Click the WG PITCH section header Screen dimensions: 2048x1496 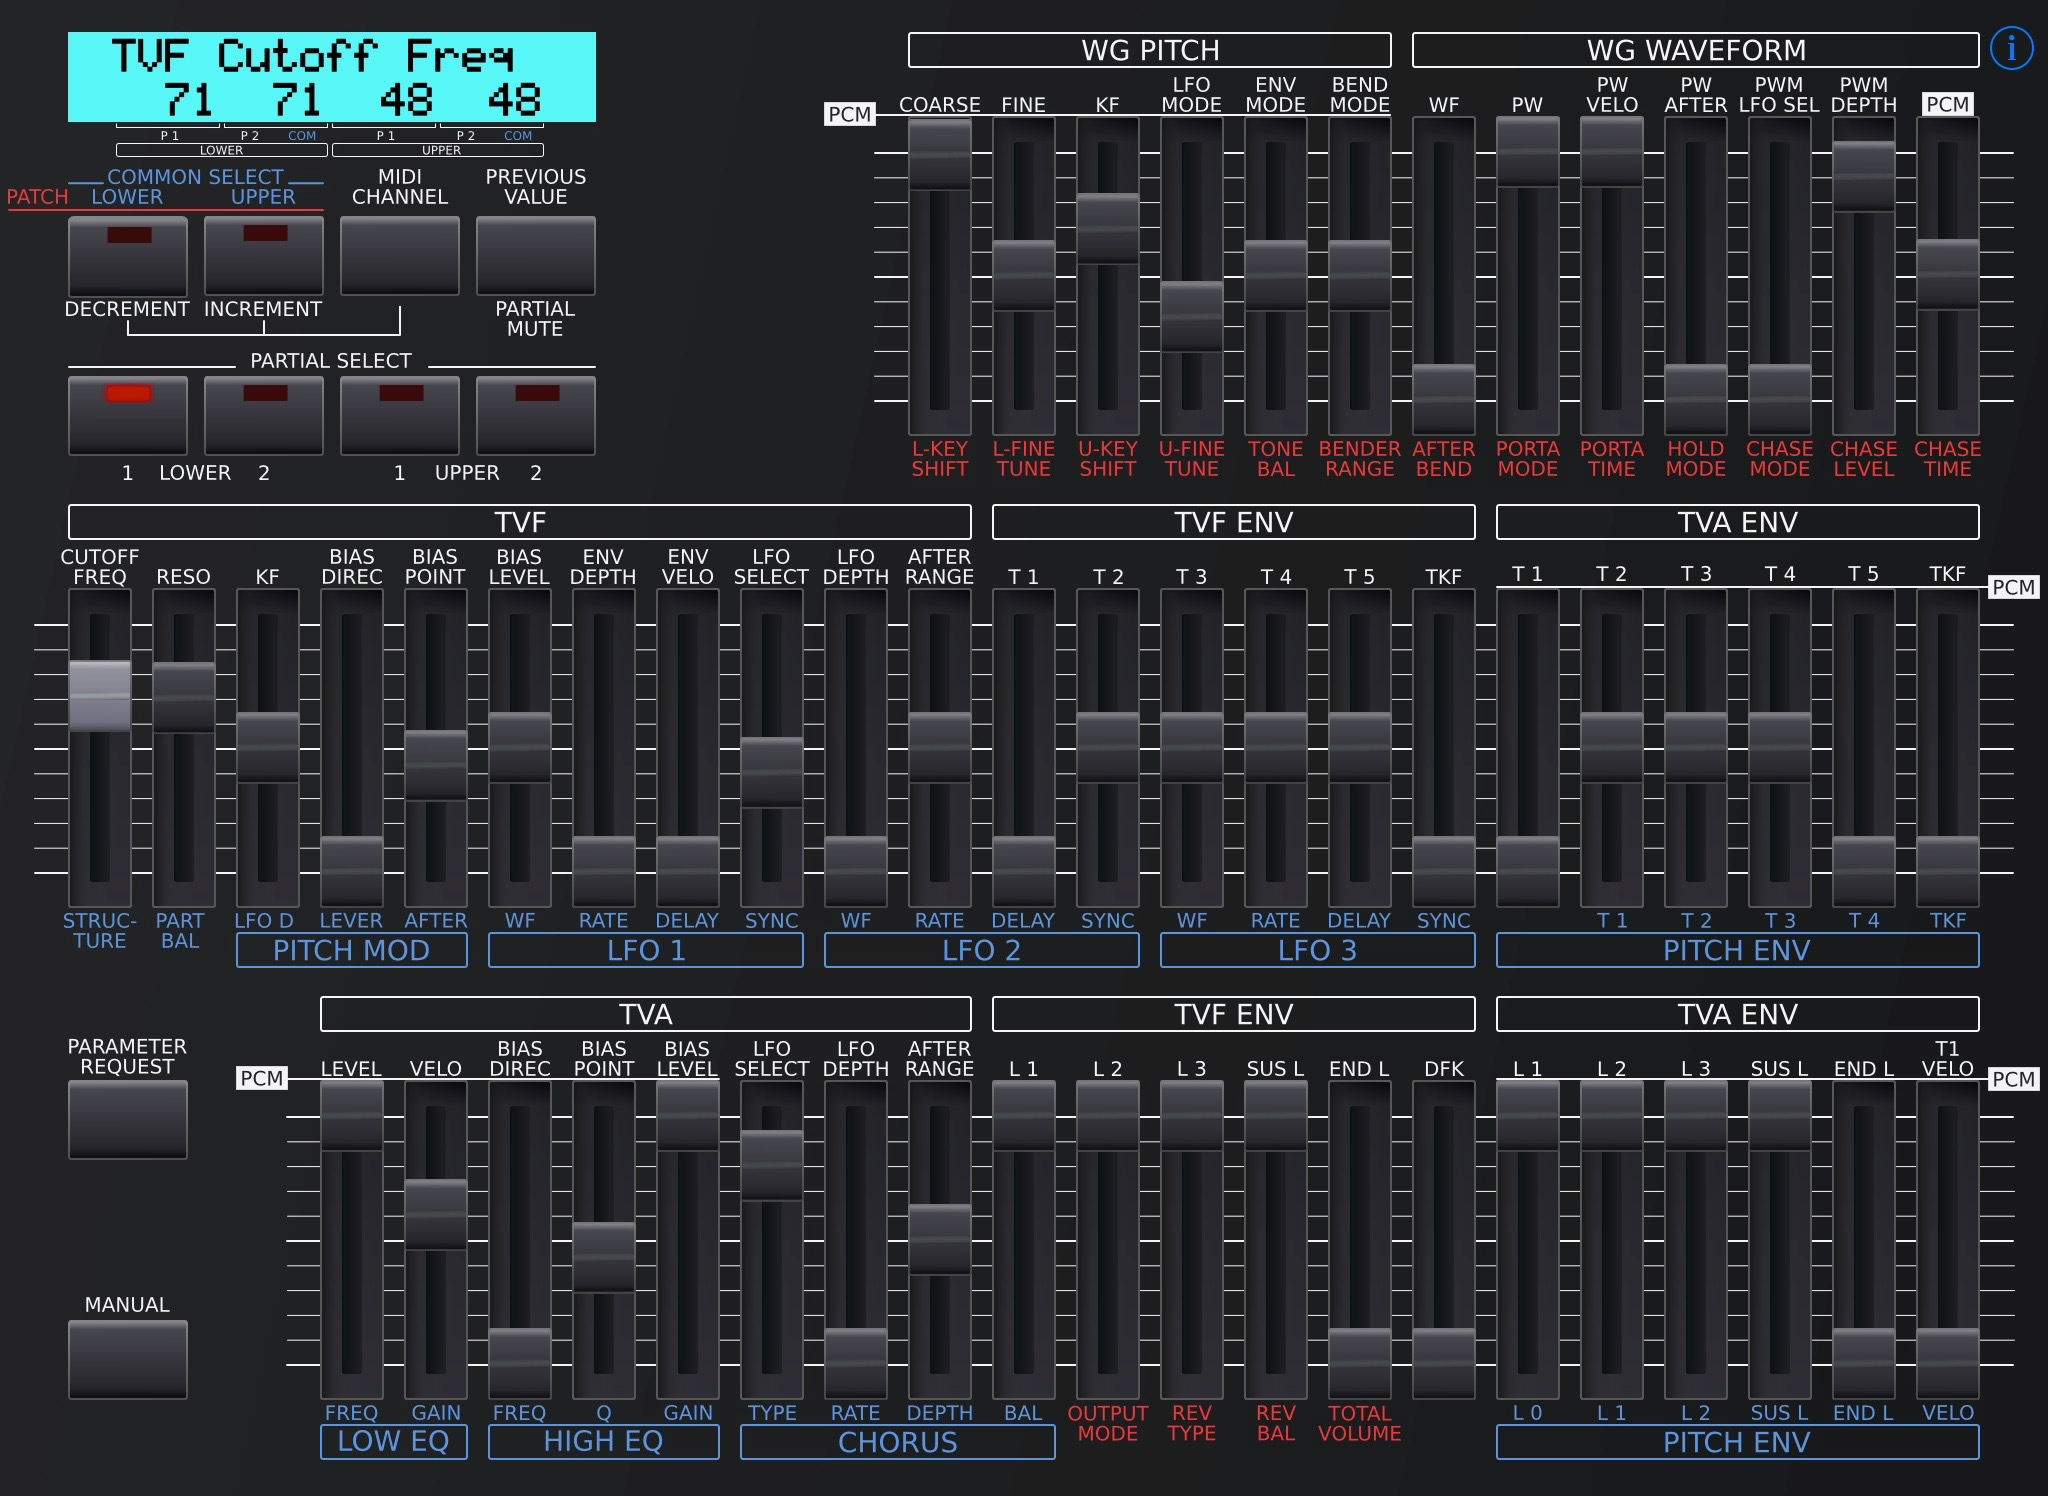pyautogui.click(x=1150, y=50)
